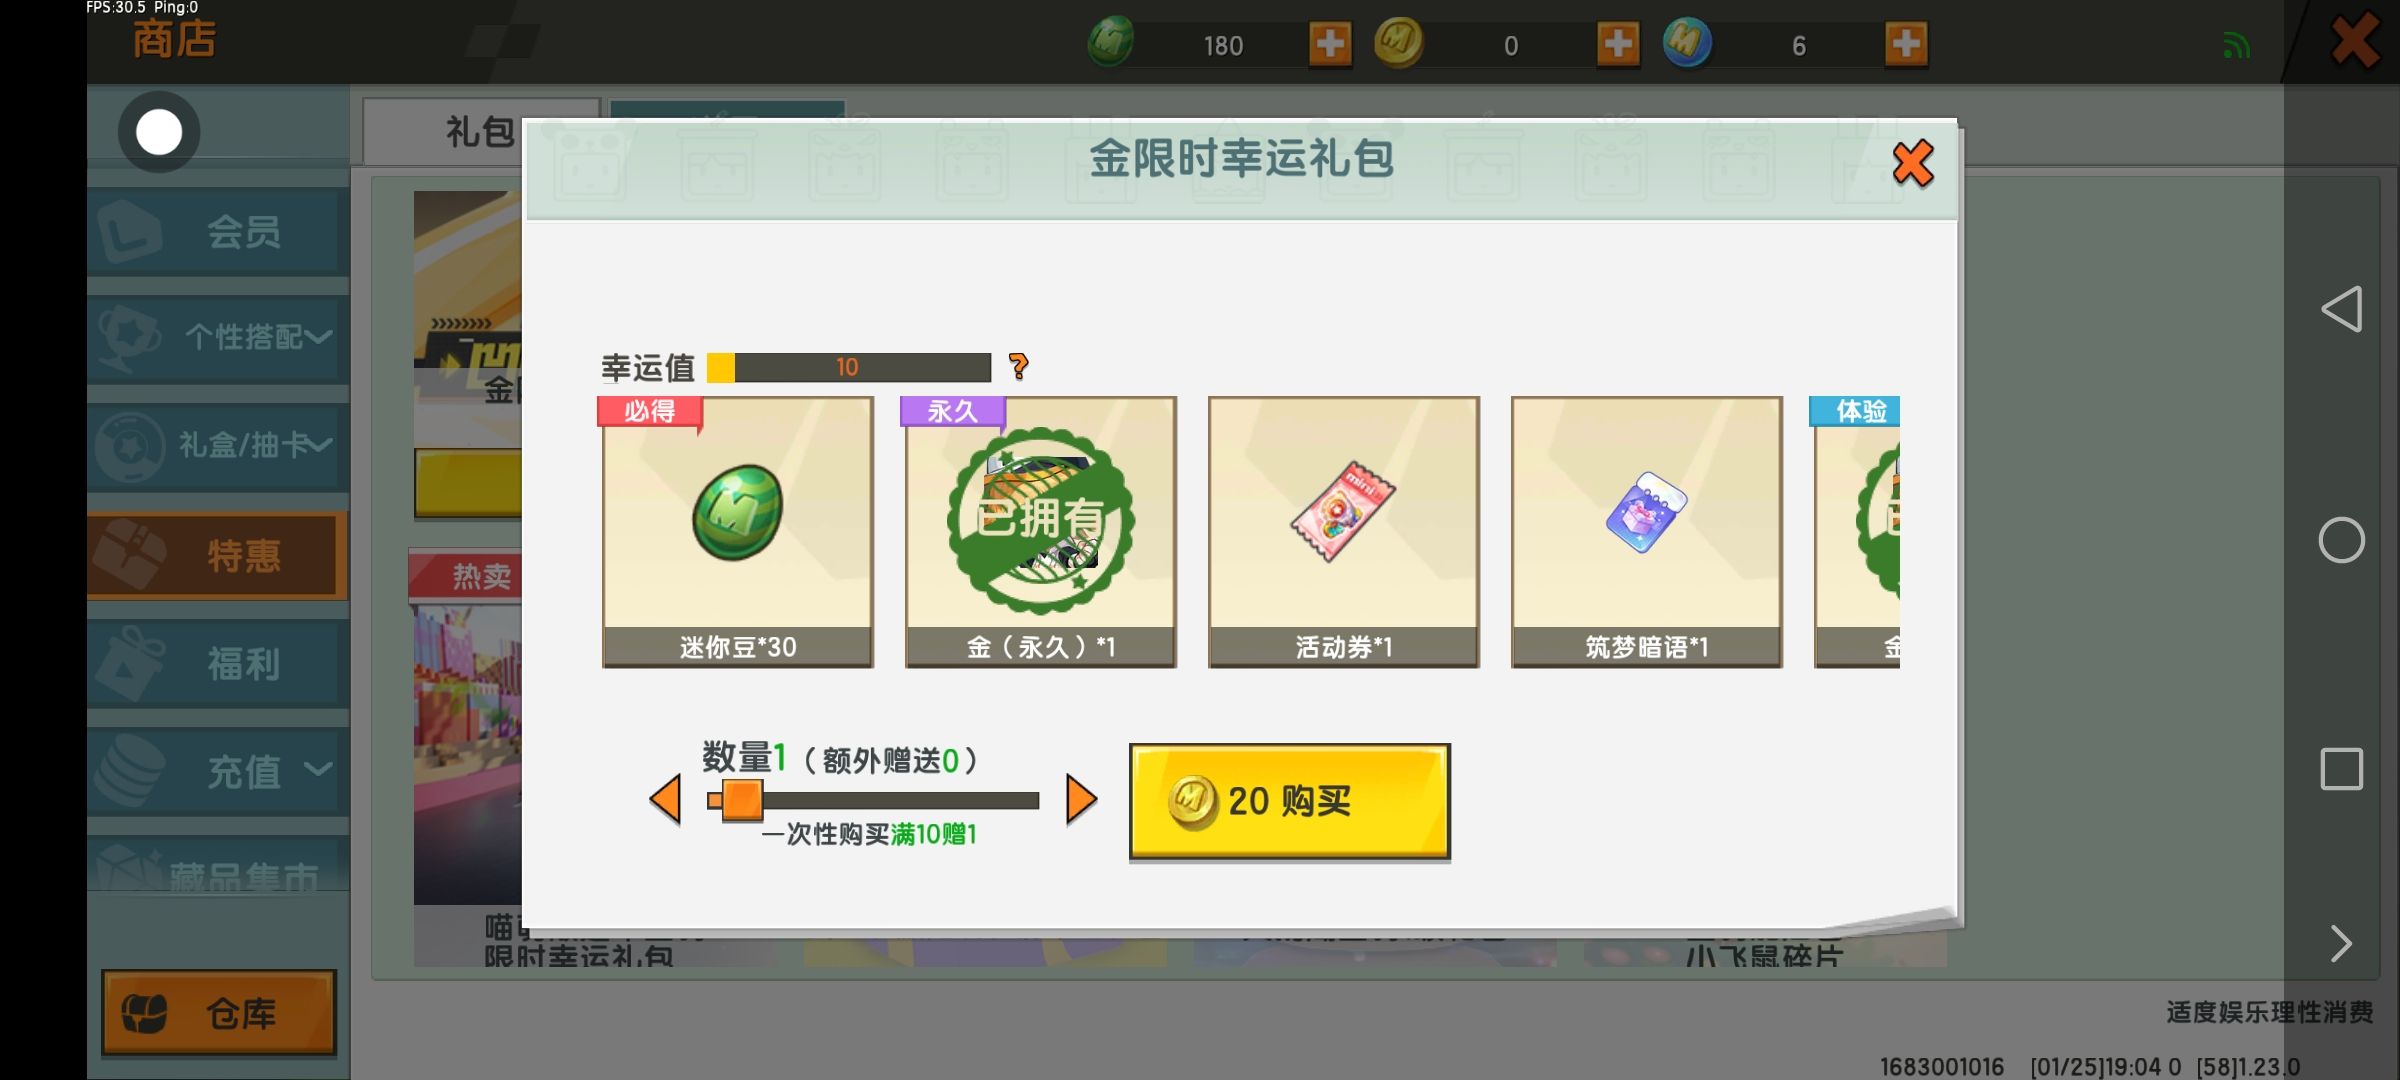The width and height of the screenshot is (2400, 1080).
Task: Buy the pack for 20 coins
Action: [1289, 801]
